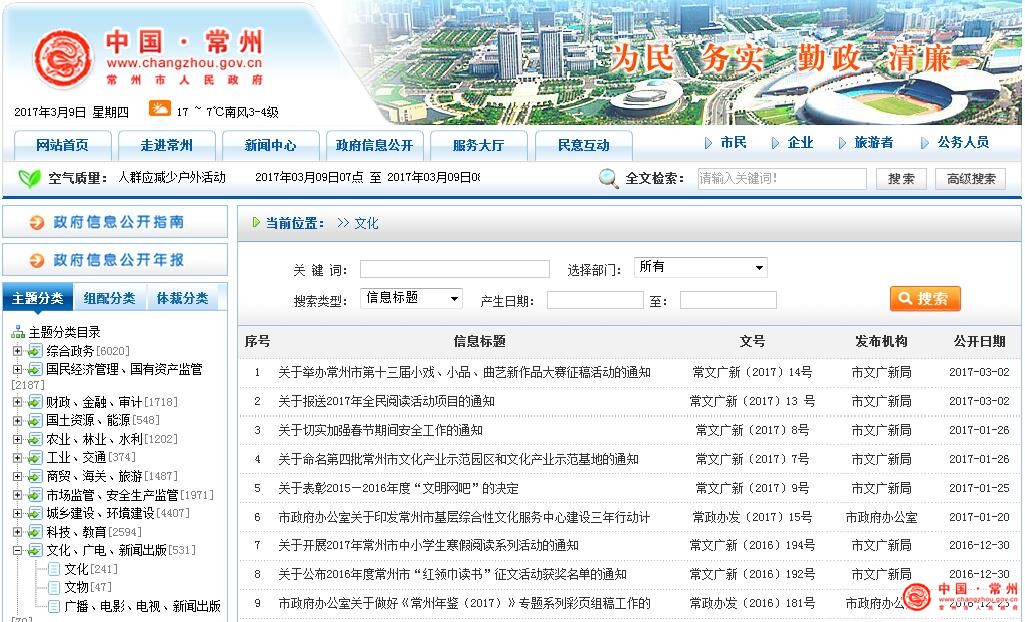Image resolution: width=1025 pixels, height=622 pixels.
Task: Click the magnifier icon beside 全文检索
Action: 608,179
